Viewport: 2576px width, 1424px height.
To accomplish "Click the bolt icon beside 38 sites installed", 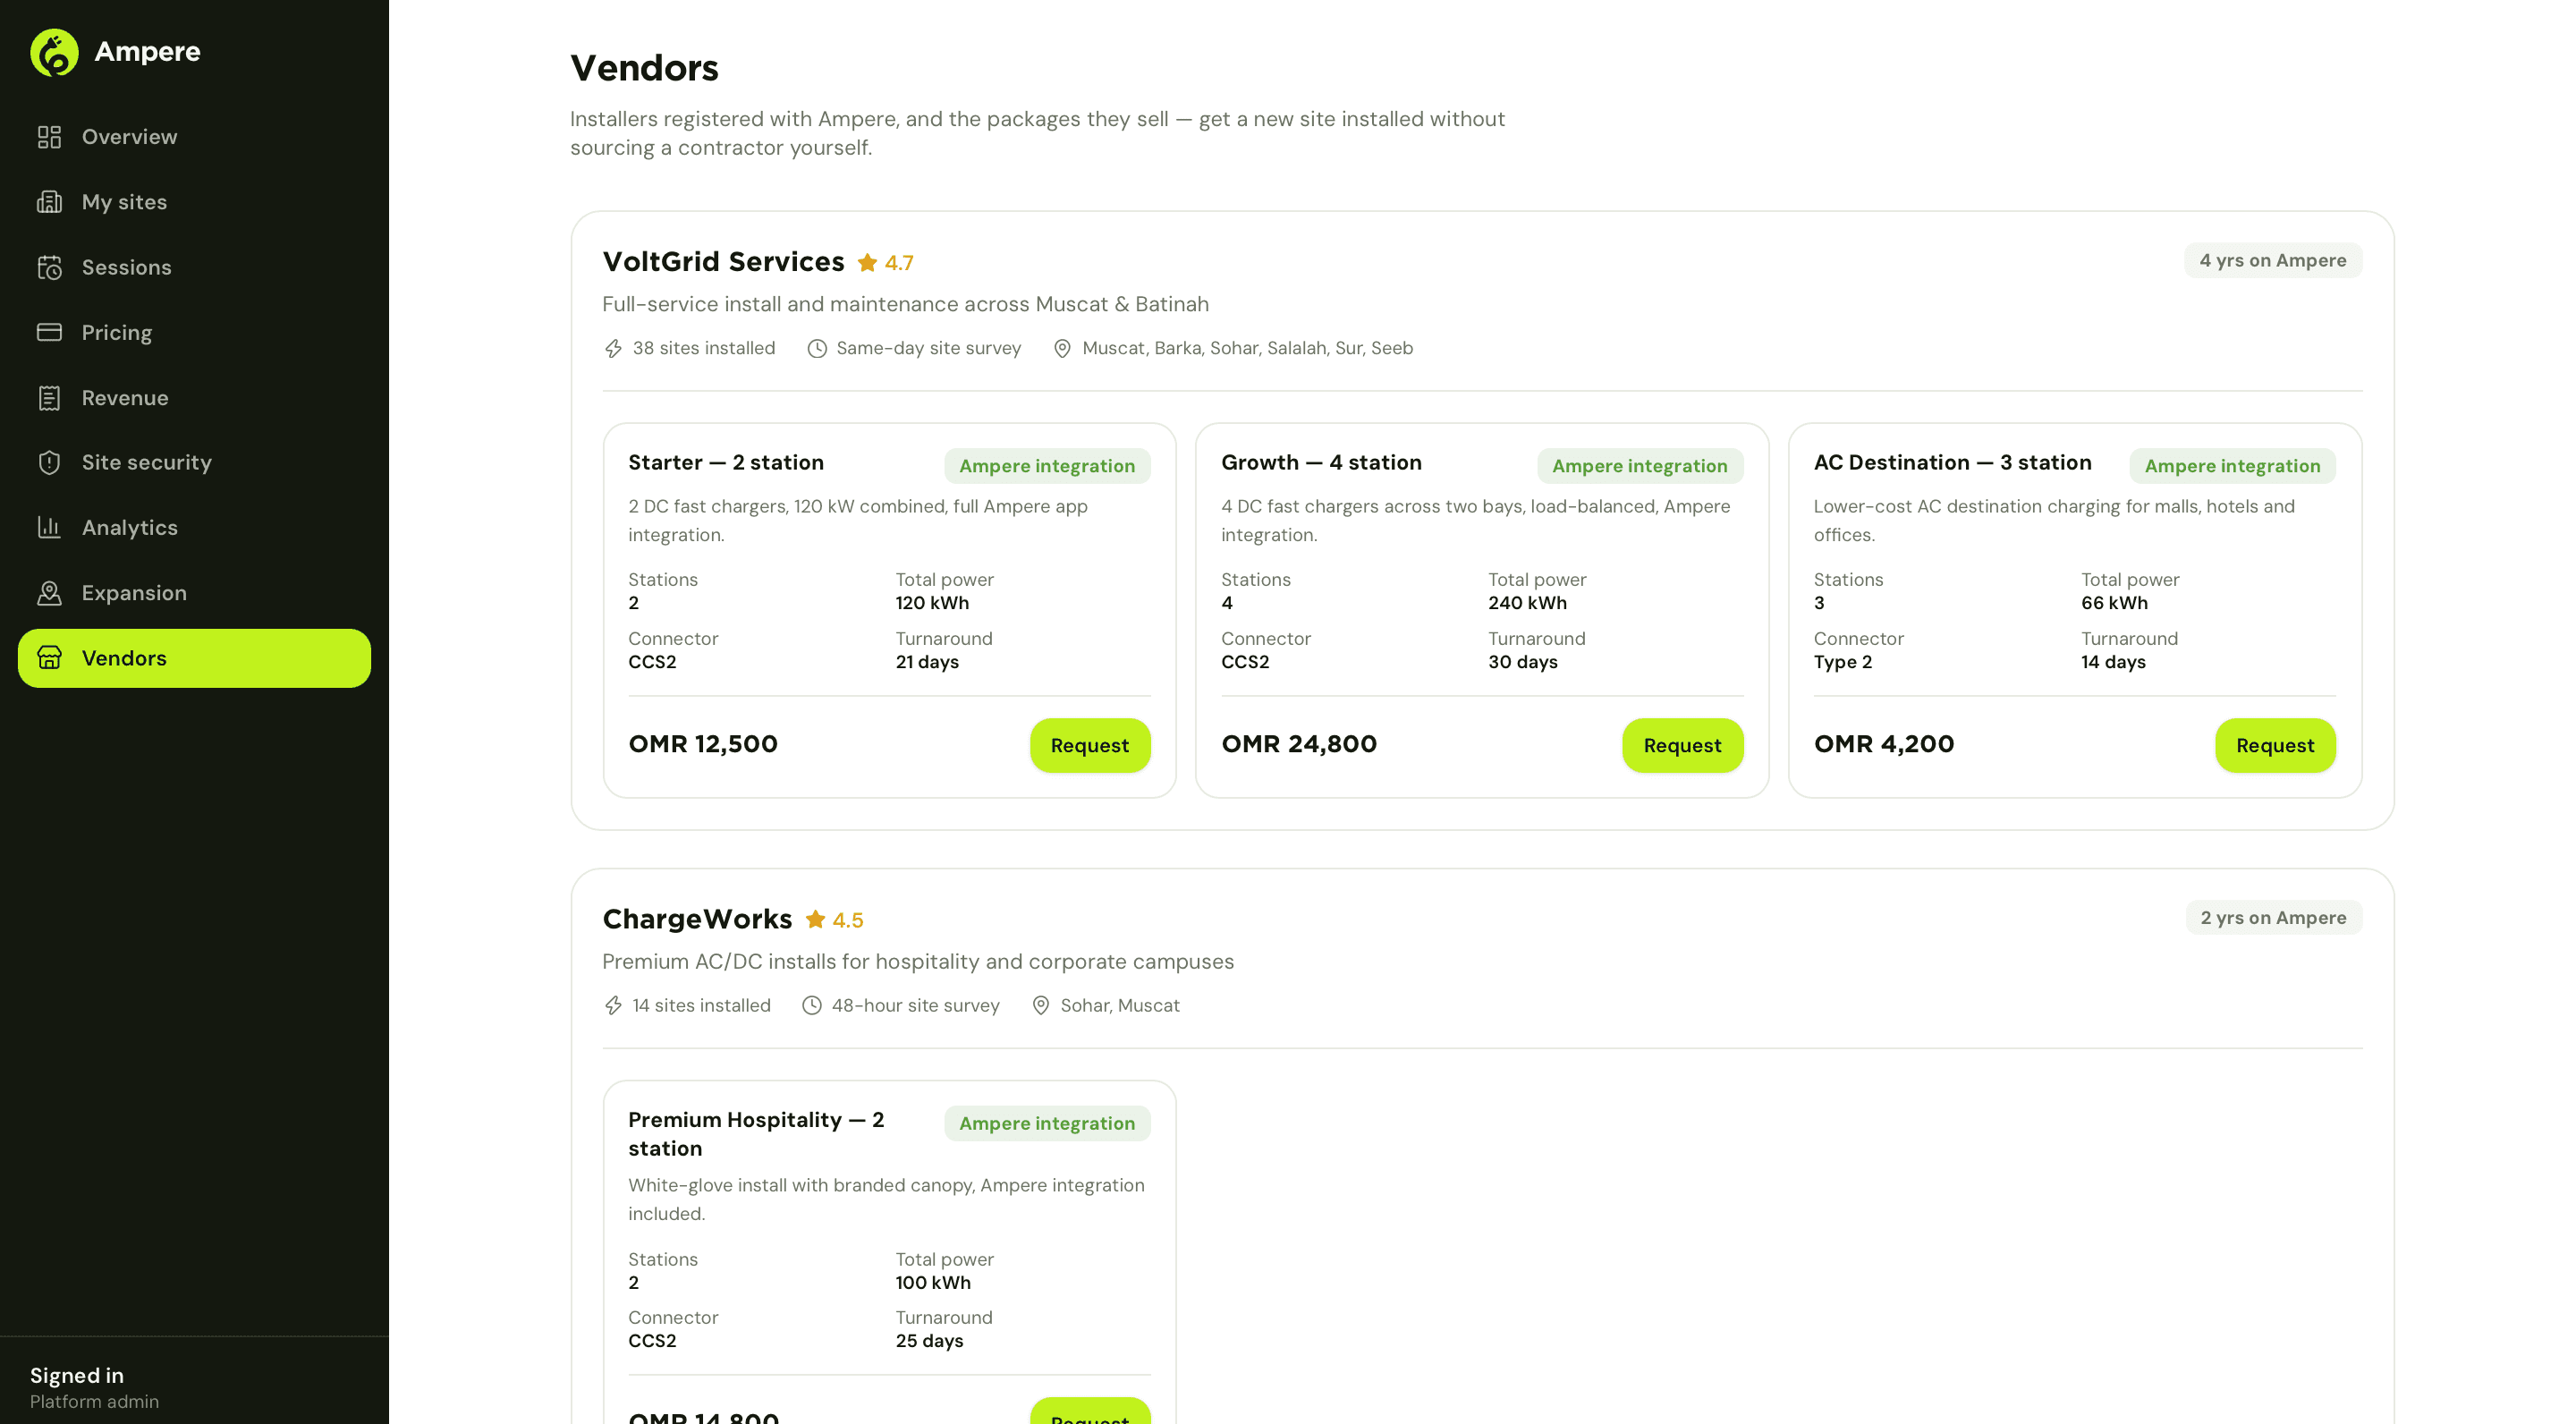I will coord(613,348).
